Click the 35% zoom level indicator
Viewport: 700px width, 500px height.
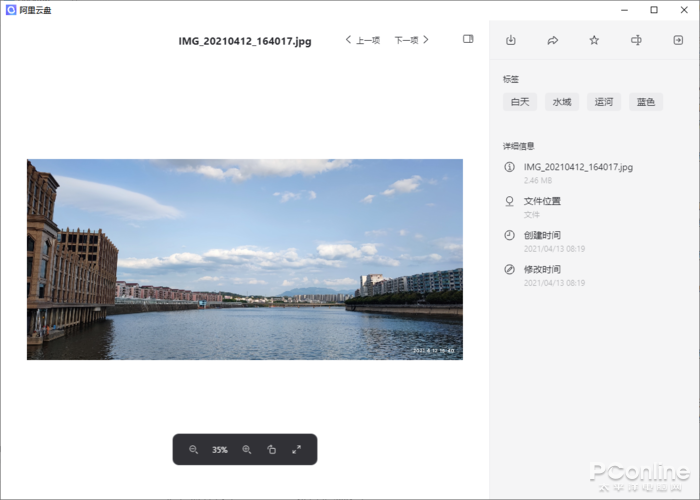[219, 450]
